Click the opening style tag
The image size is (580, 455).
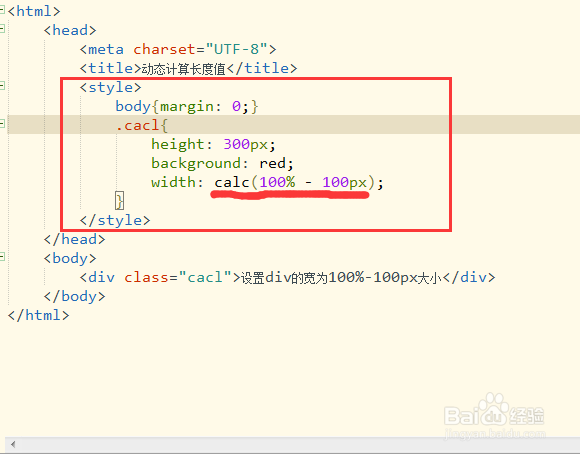(110, 87)
